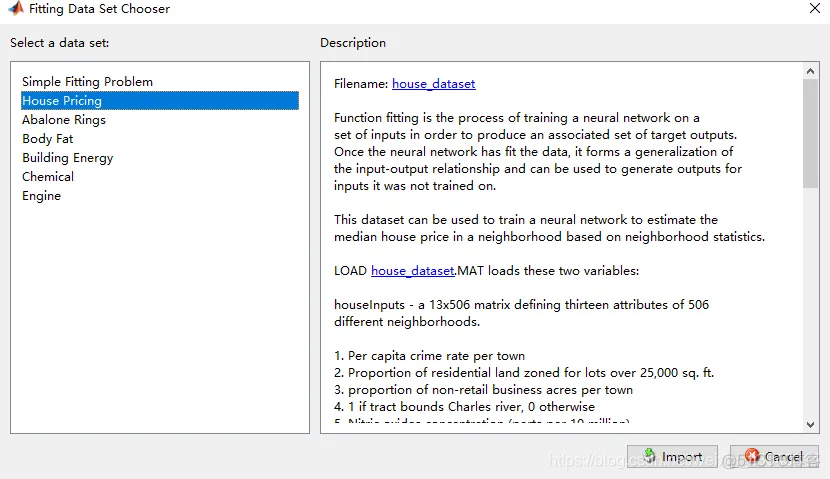Open house_dataset link next to Filename

(434, 84)
